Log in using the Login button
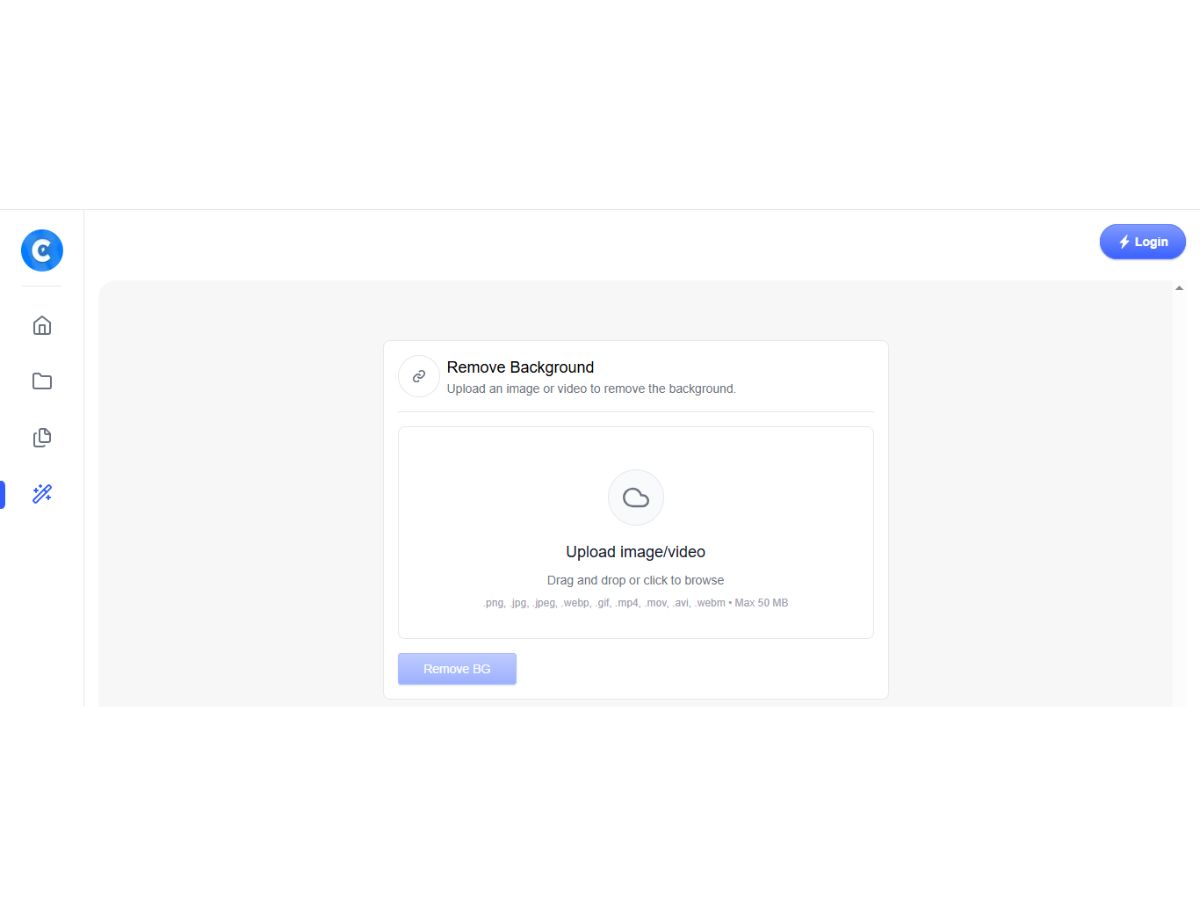This screenshot has width=1200, height=900. pos(1143,242)
